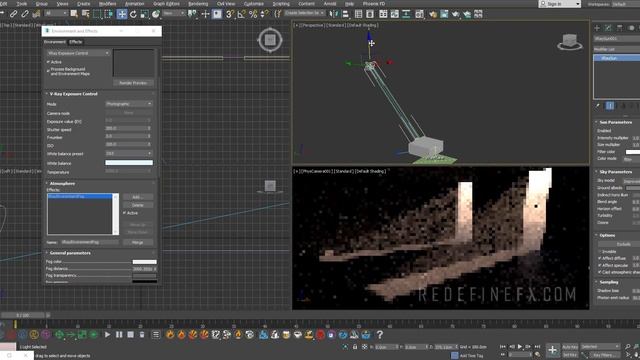Click the Phoenix FD pause simulation icon
The image size is (640, 360).
pyautogui.click(x=119, y=335)
